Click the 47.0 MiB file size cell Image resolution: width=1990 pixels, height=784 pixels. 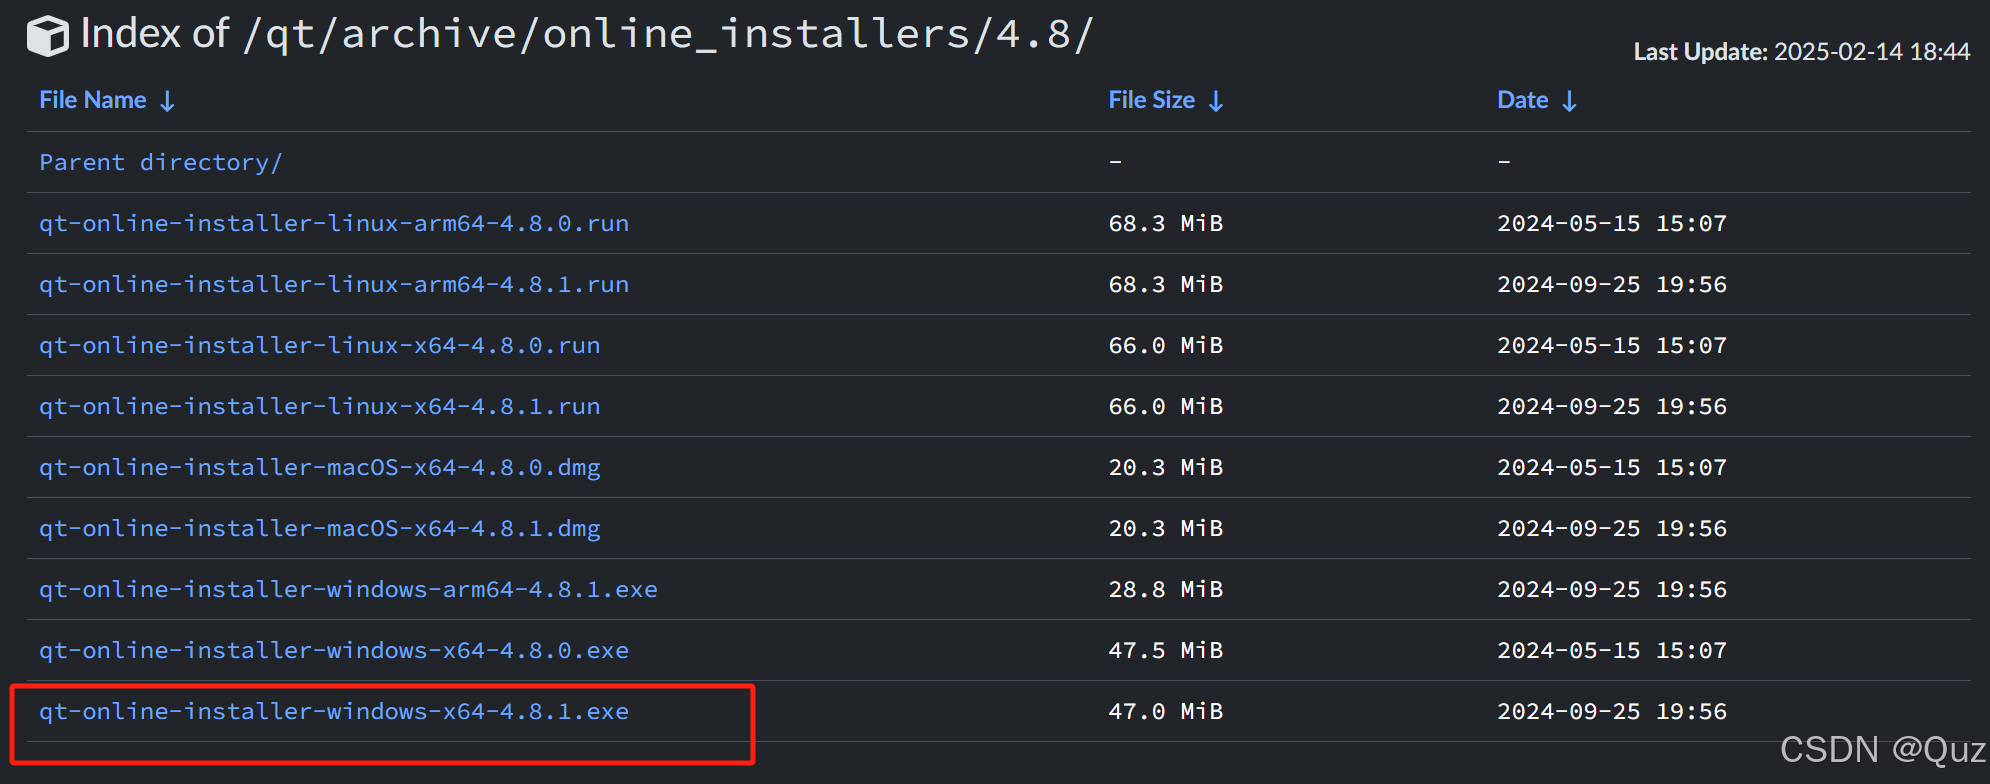(x=1166, y=711)
